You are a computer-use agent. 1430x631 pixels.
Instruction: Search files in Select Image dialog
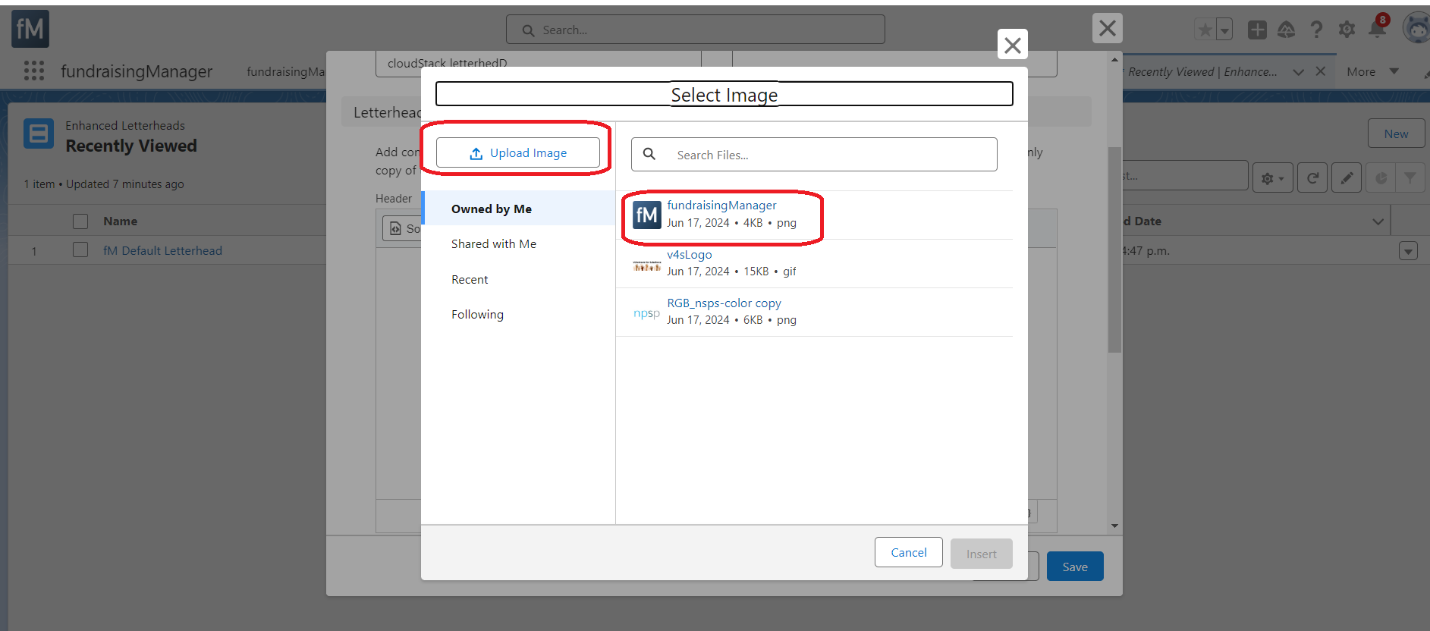pos(814,154)
